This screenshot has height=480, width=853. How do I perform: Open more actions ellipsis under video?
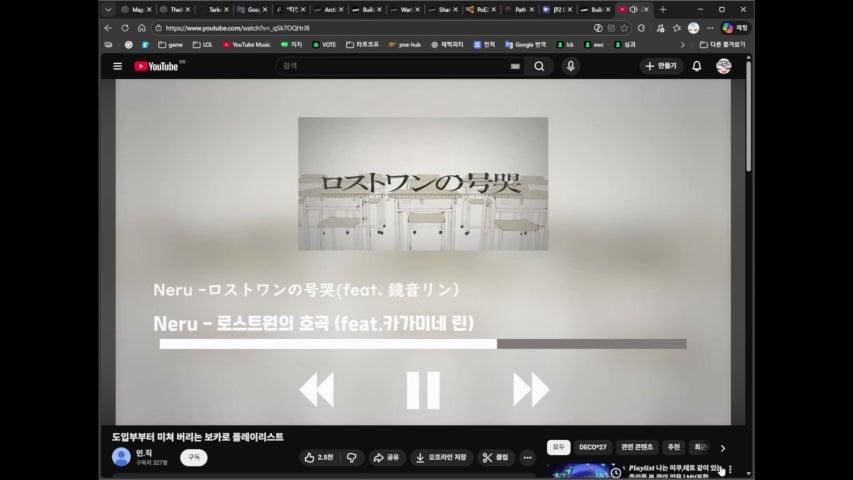coord(527,458)
